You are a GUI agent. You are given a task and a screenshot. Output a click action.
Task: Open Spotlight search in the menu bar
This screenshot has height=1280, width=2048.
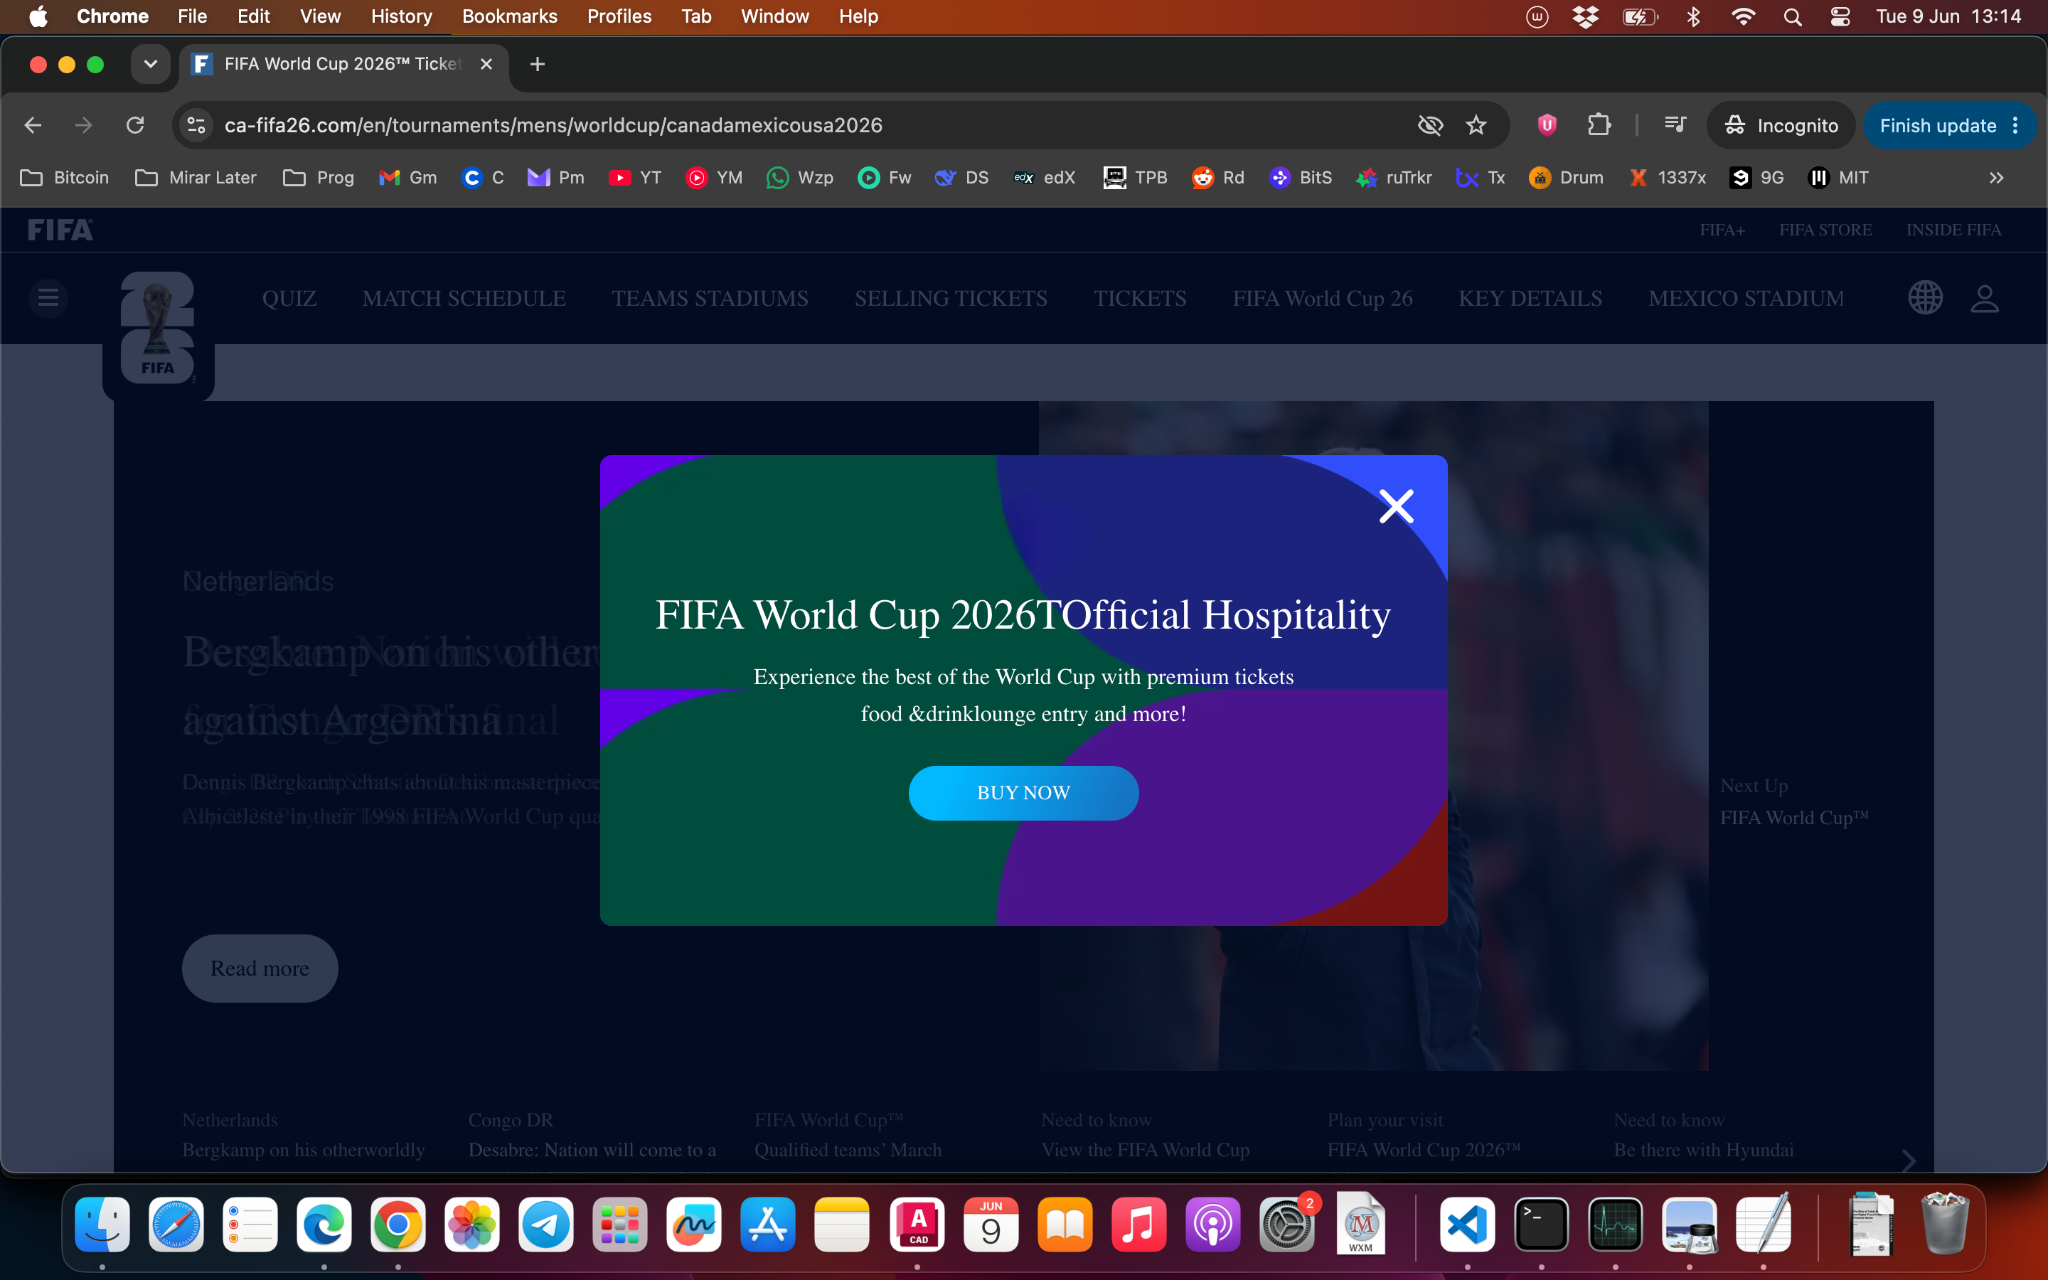click(x=1792, y=16)
